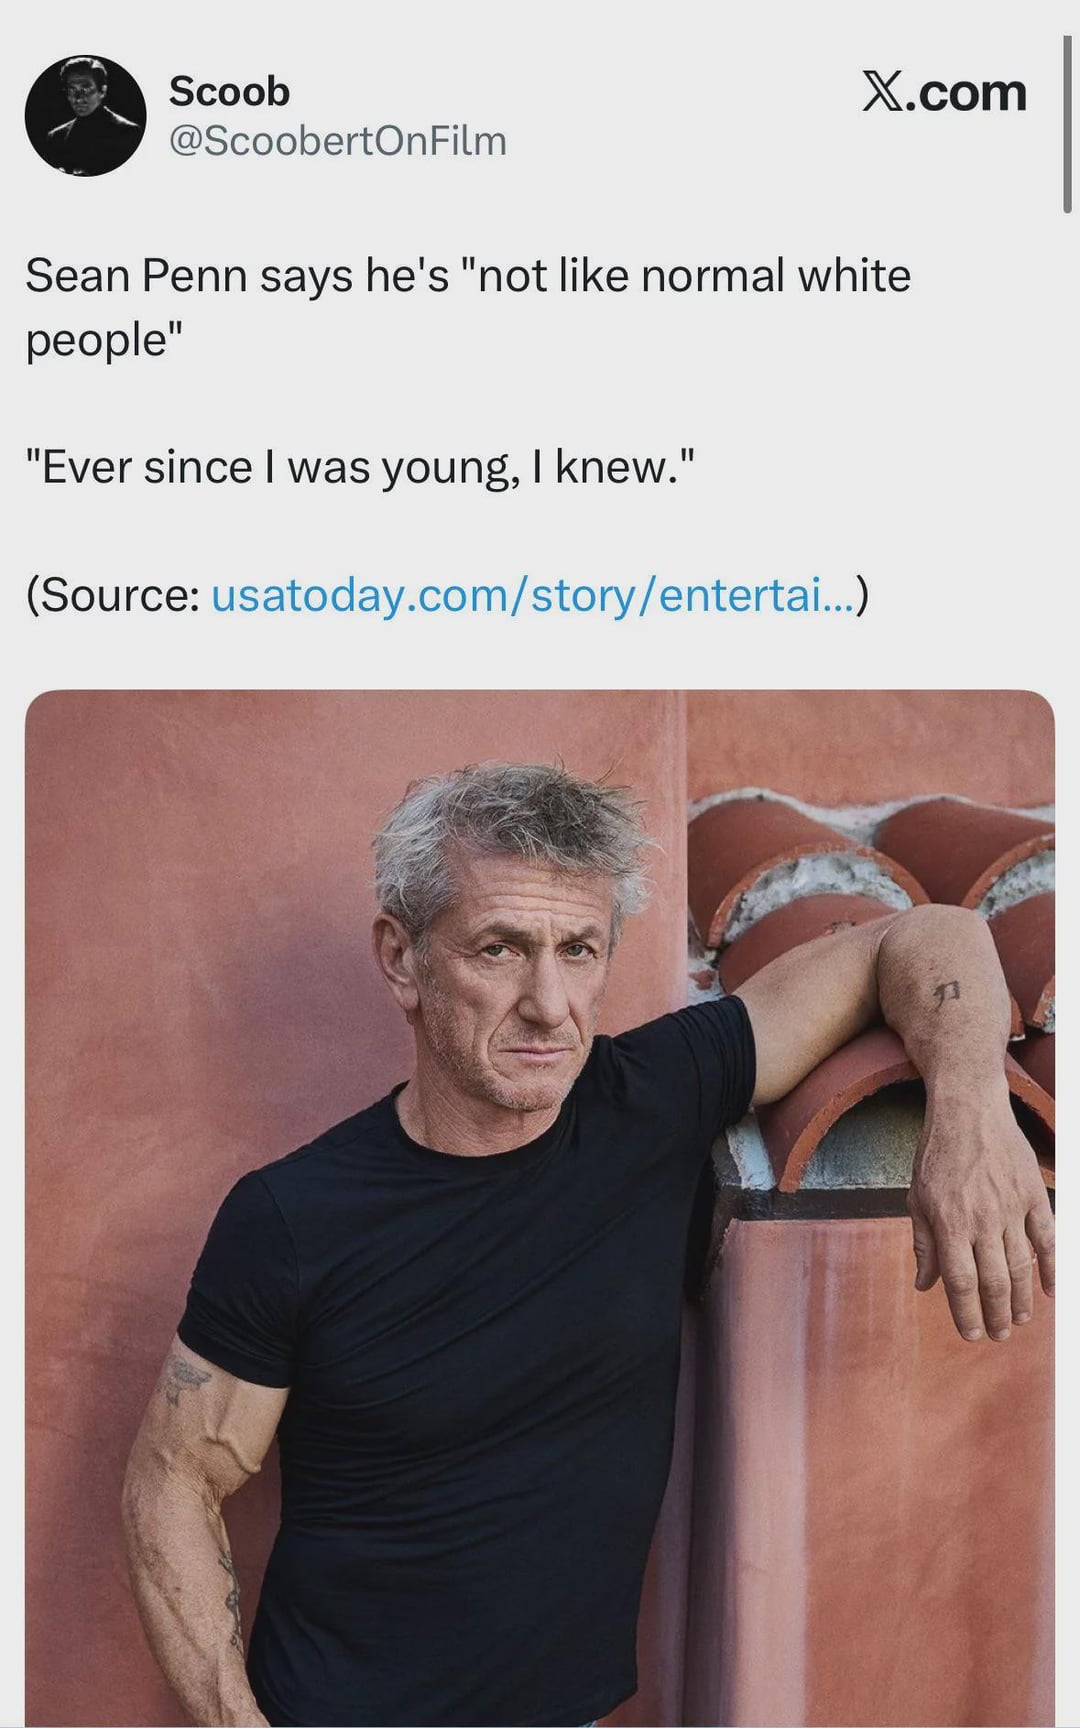Screen dimensions: 1080x1728
Task: Click the quote "Ever since I was young, I knew."
Action: (360, 467)
